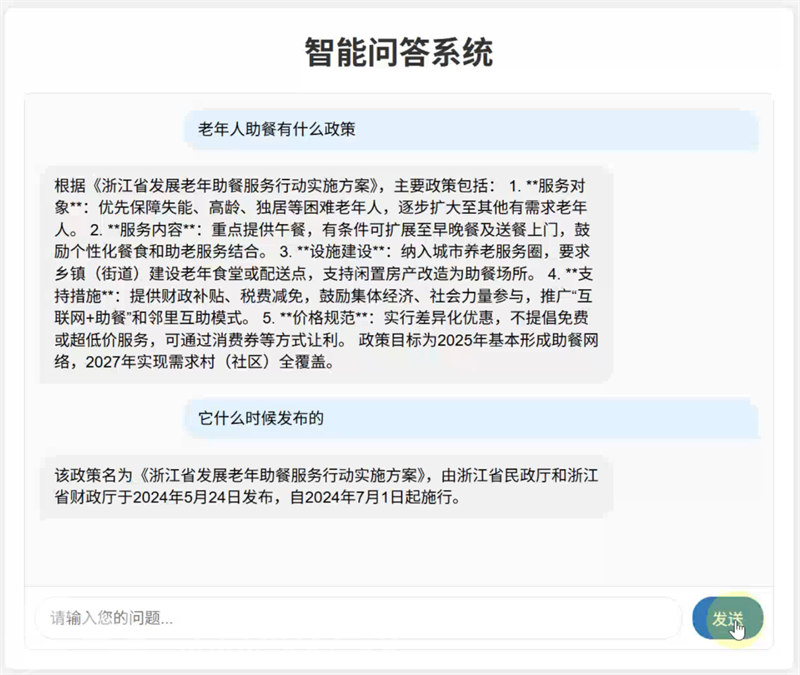
Task: Click the 智能问答系统 title heading
Action: tap(399, 52)
